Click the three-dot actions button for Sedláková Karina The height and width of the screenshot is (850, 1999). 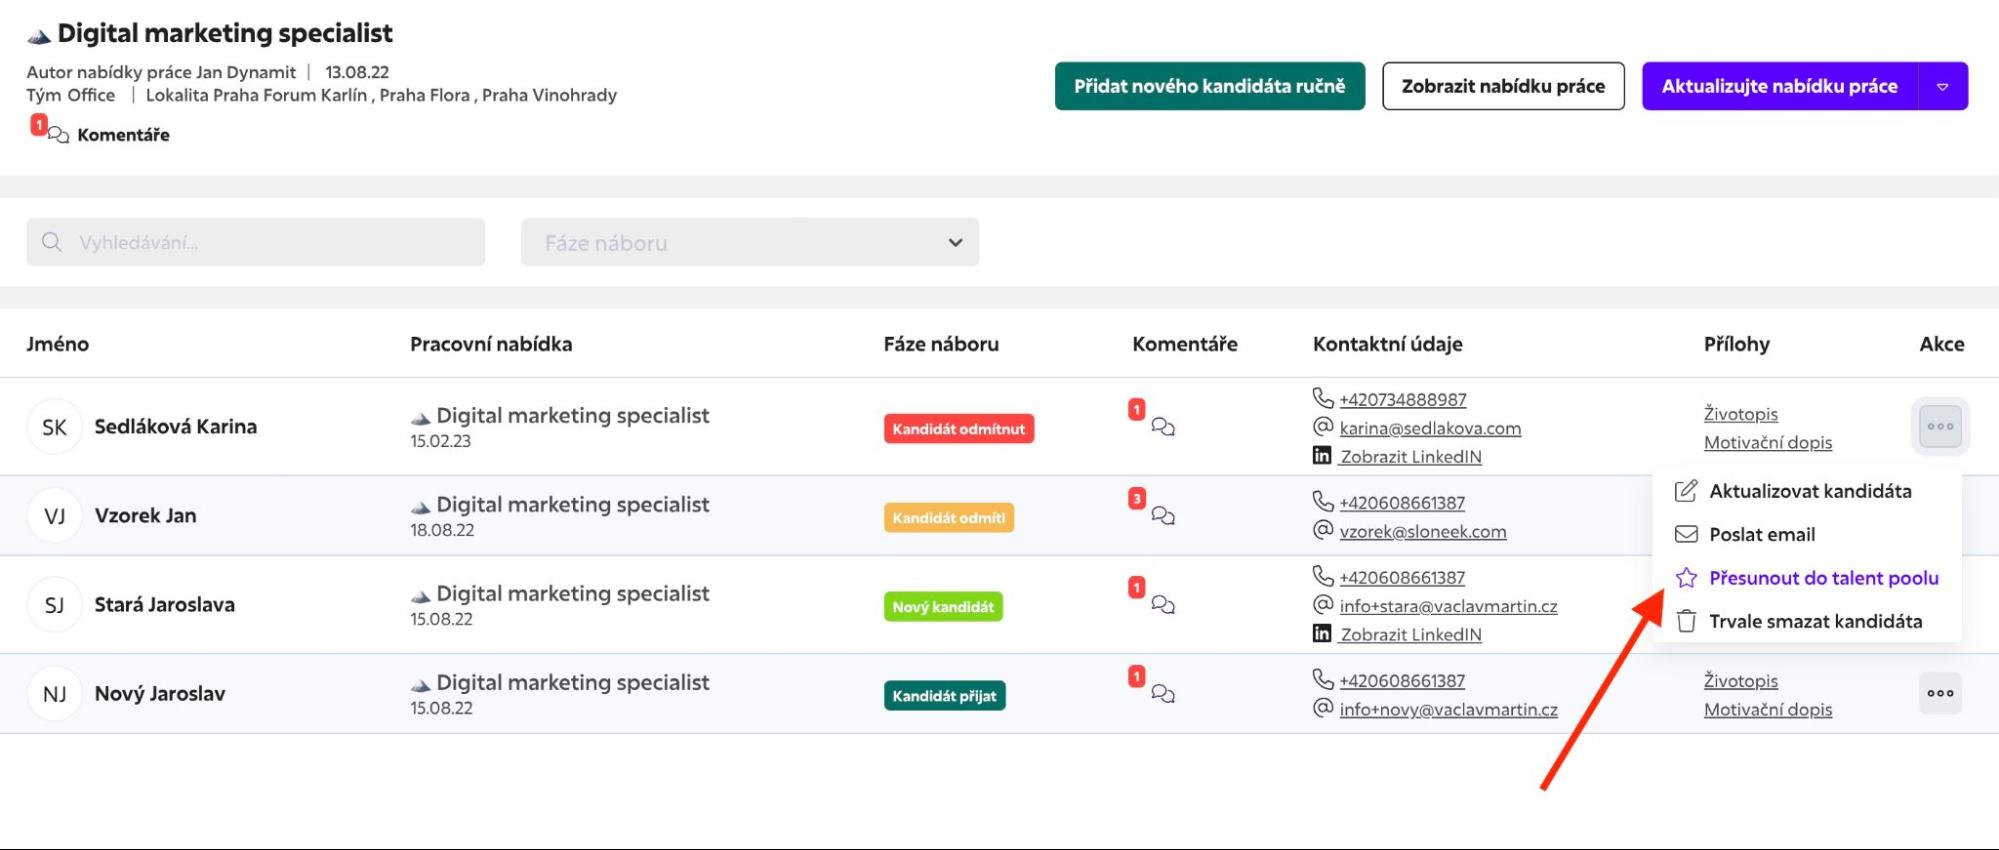(1939, 426)
